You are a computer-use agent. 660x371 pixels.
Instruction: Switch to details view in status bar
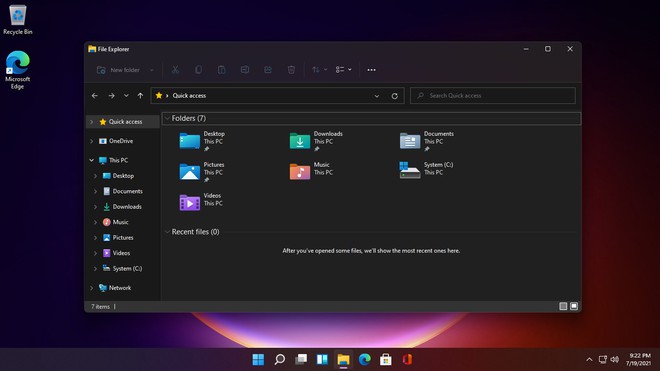563,307
